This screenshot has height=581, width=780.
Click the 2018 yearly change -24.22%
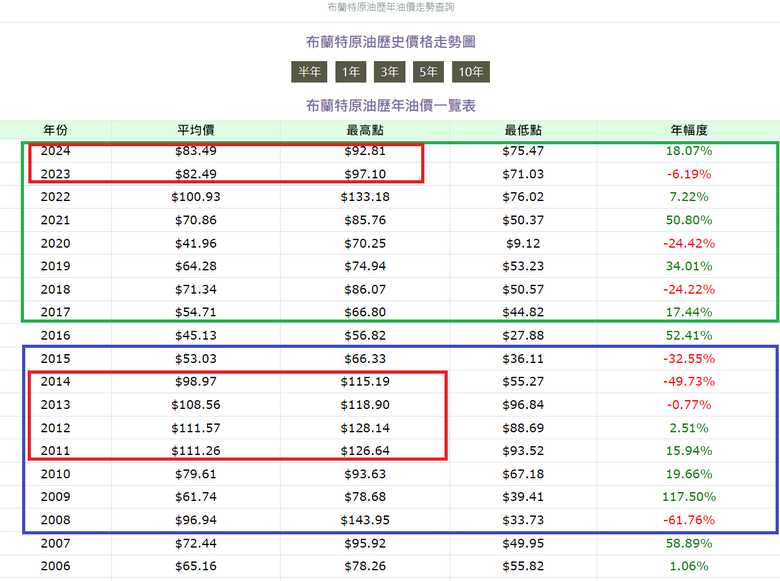point(689,290)
